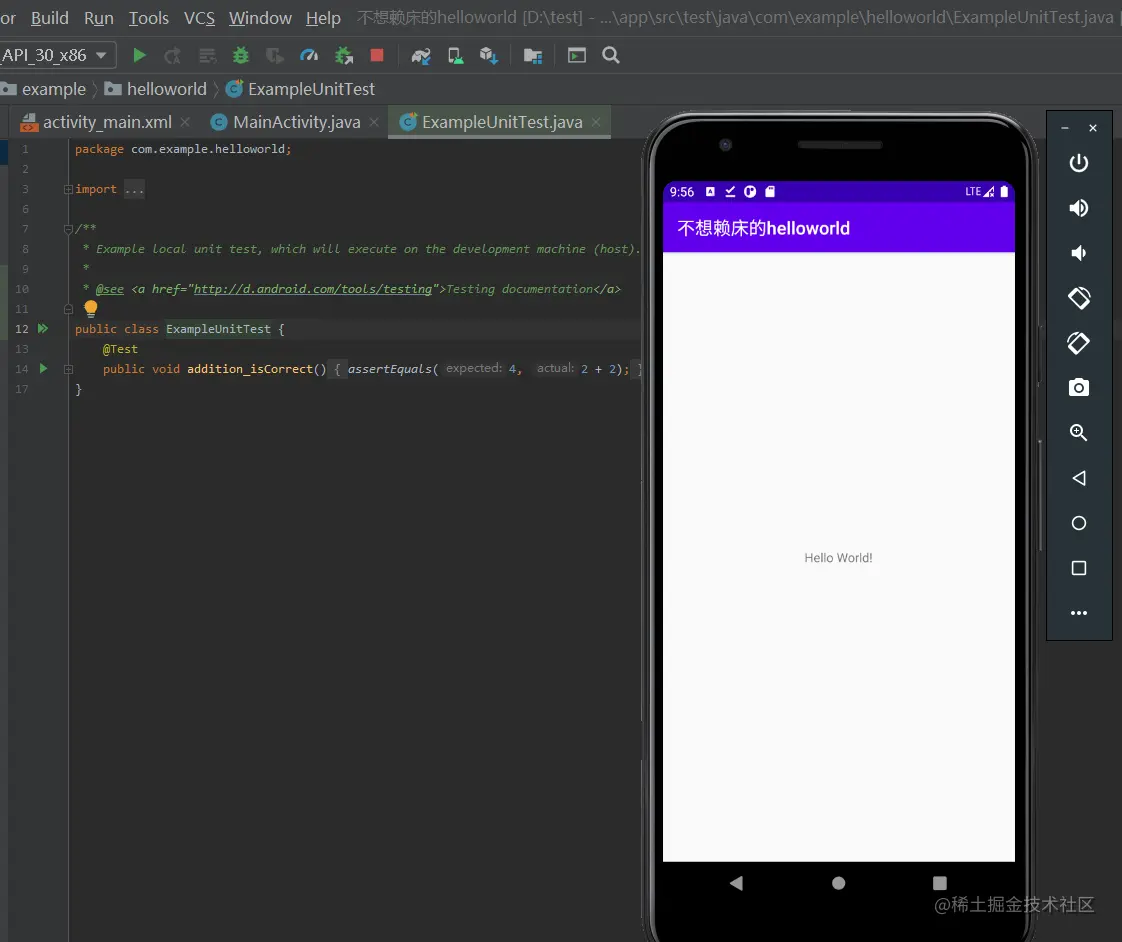
Task: Click the folded import ellipsis placeholder
Action: pos(134,190)
